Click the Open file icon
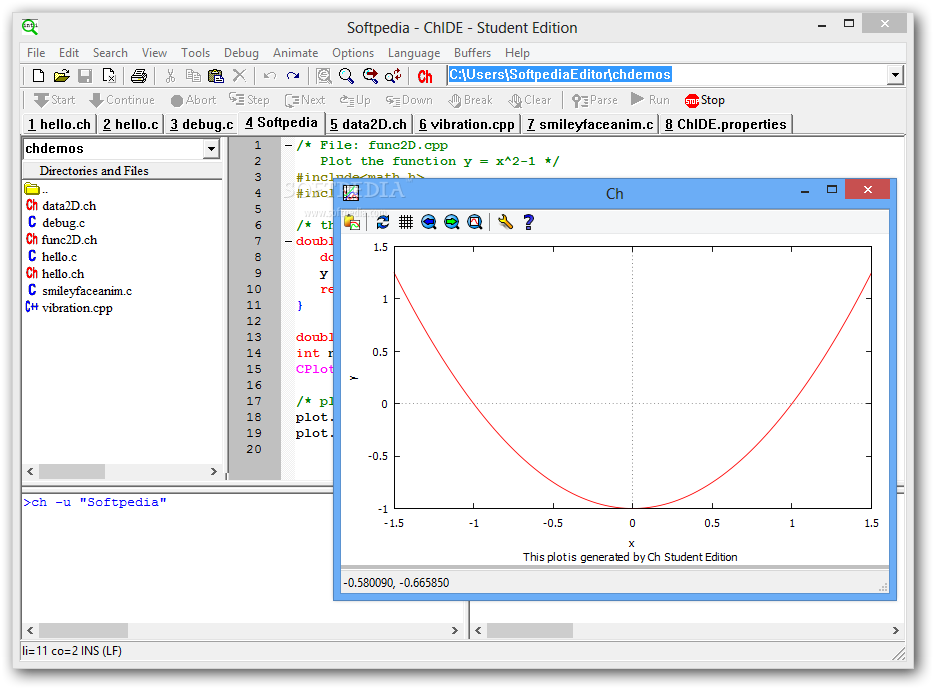934x689 pixels. 61,76
